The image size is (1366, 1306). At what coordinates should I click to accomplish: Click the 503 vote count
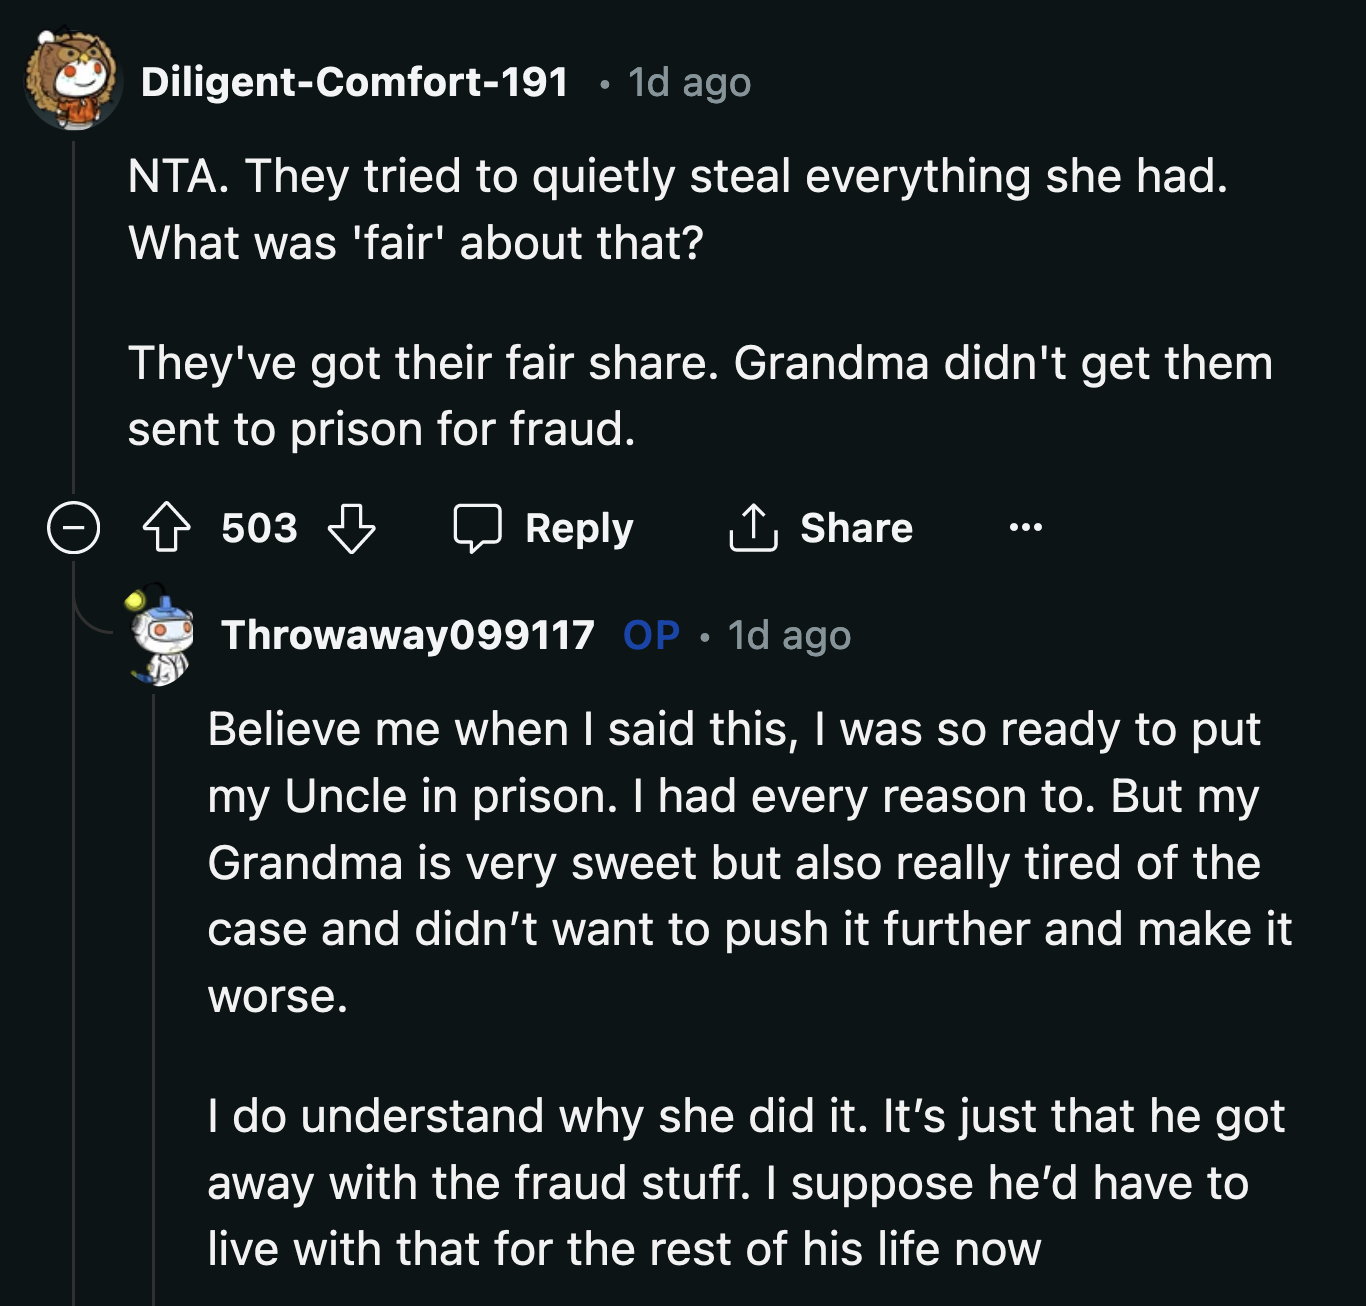click(x=258, y=527)
